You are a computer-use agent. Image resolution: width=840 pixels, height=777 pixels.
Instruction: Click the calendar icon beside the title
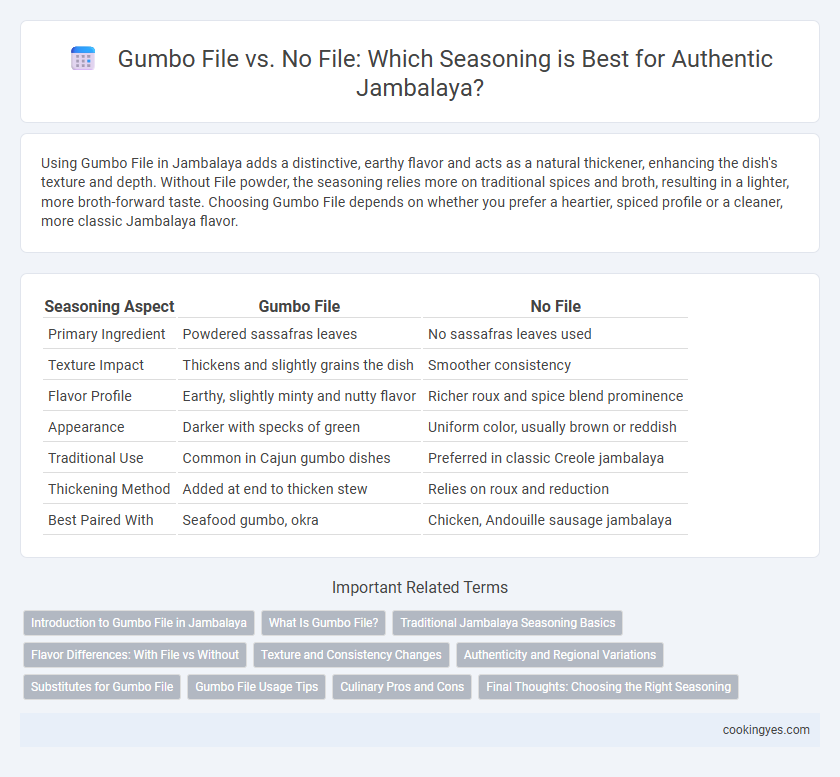click(83, 58)
